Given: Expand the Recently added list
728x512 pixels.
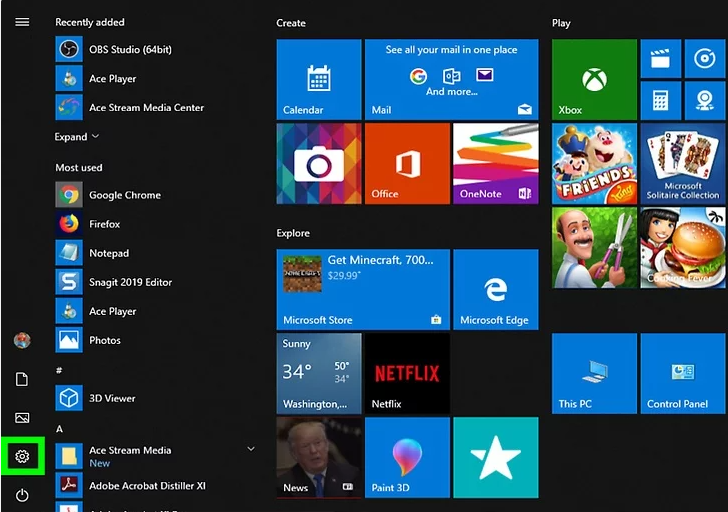Looking at the screenshot, I should (77, 137).
